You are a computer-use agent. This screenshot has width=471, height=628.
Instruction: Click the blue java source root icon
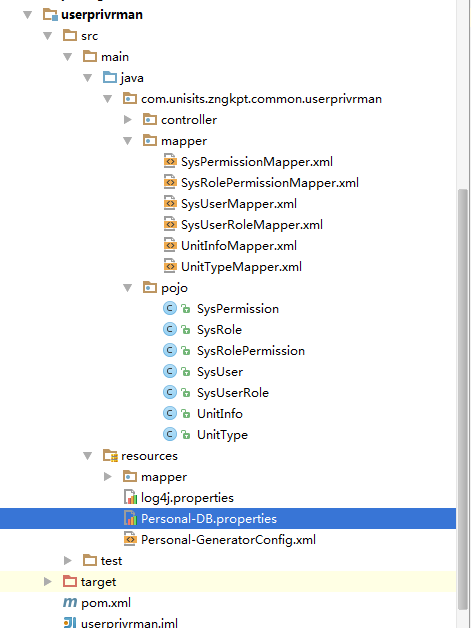click(x=110, y=77)
